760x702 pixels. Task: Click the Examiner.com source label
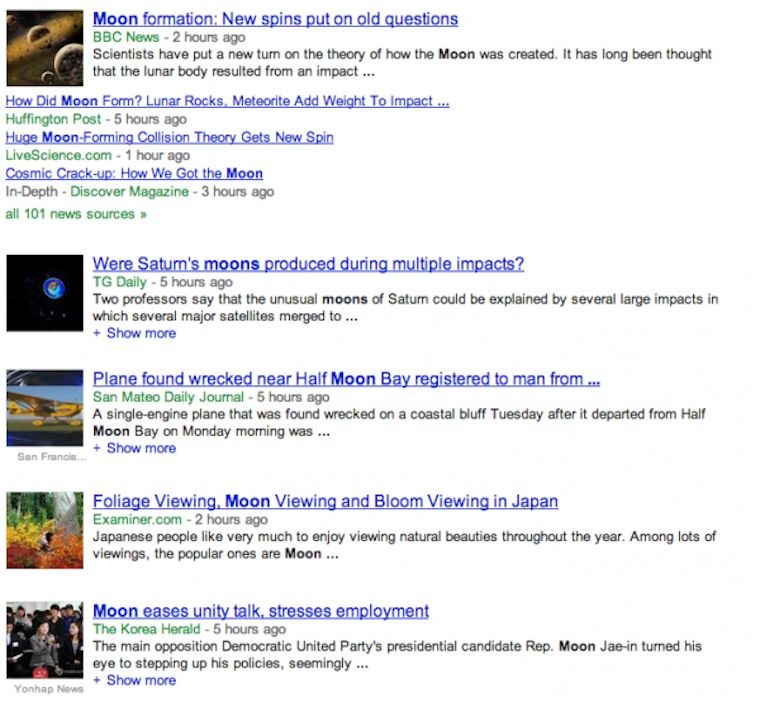(x=137, y=520)
